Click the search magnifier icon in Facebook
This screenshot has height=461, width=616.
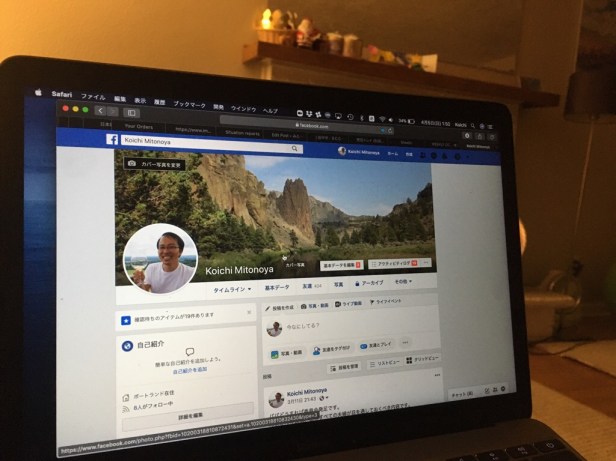(295, 148)
